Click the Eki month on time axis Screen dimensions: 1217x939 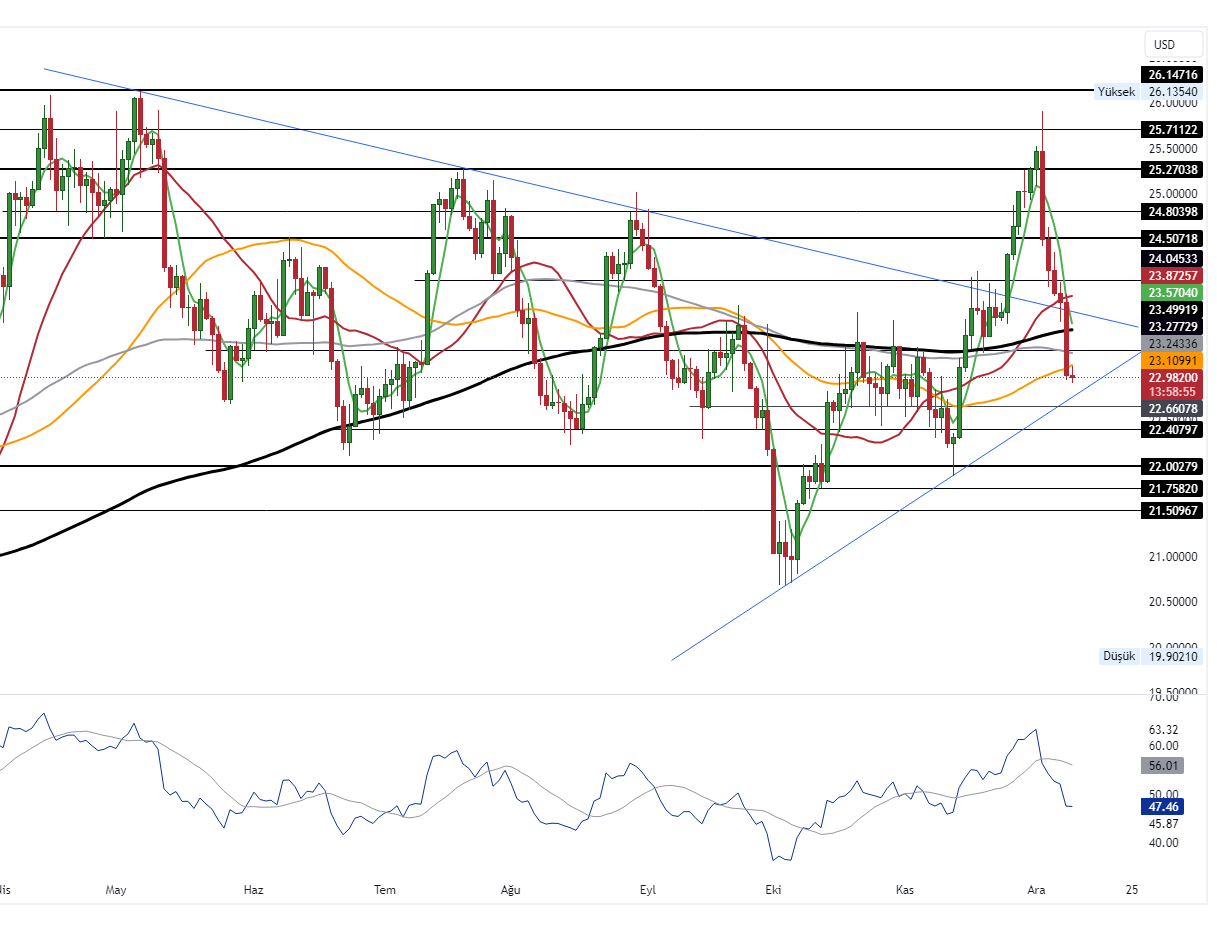[773, 889]
